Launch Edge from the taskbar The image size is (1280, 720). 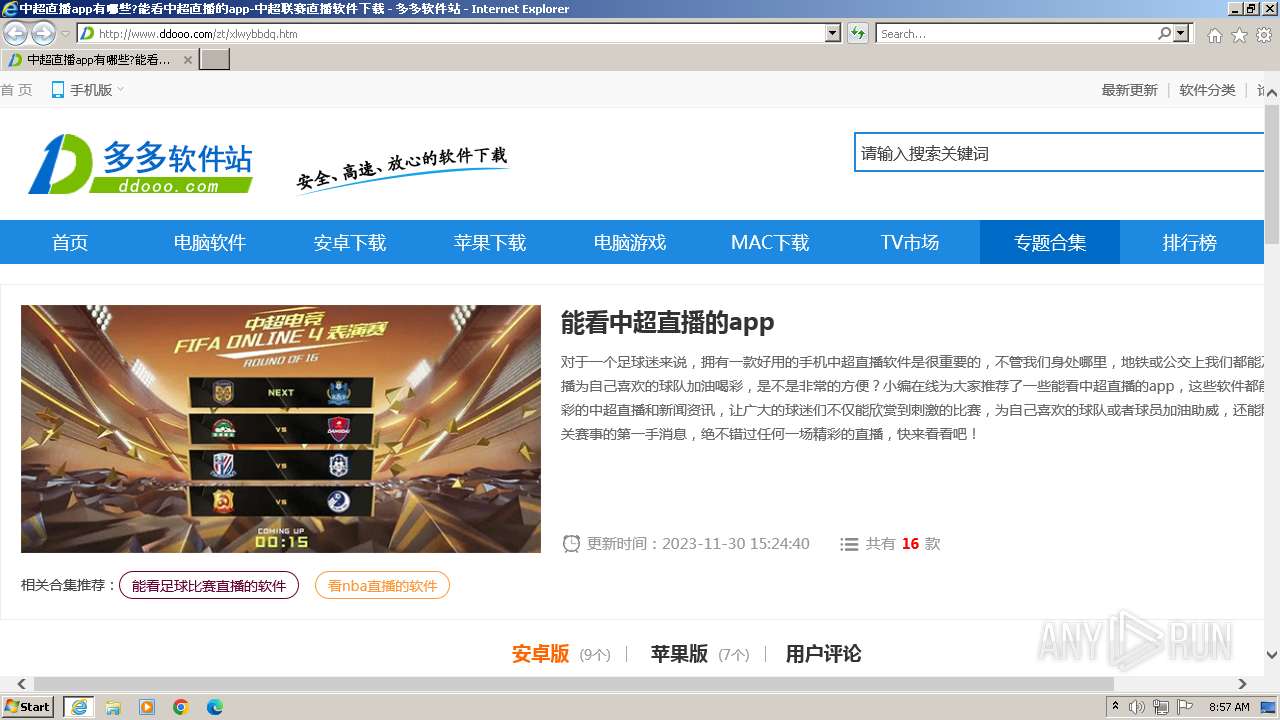pyautogui.click(x=215, y=707)
